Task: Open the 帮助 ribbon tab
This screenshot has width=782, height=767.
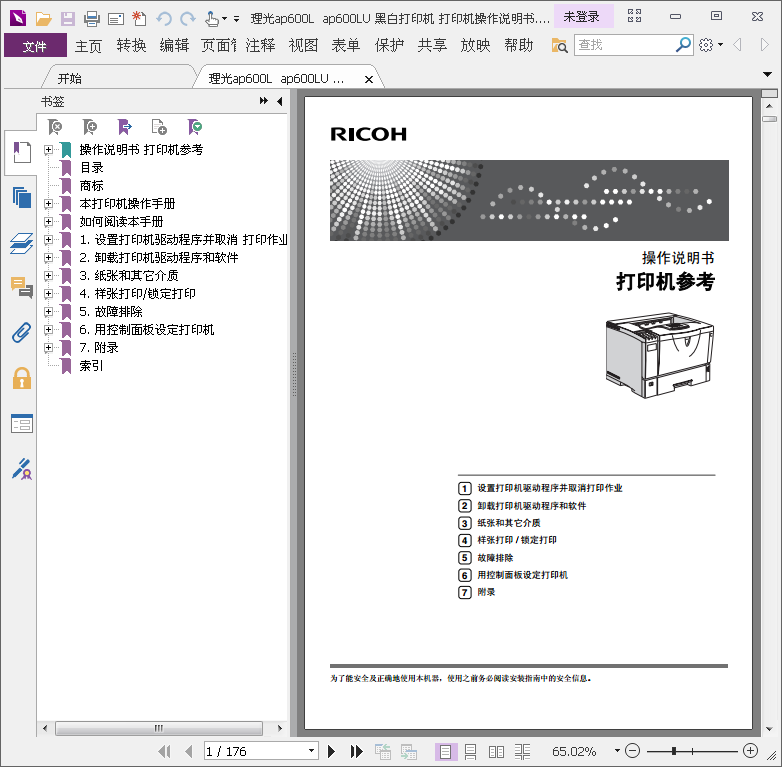Action: 519,45
